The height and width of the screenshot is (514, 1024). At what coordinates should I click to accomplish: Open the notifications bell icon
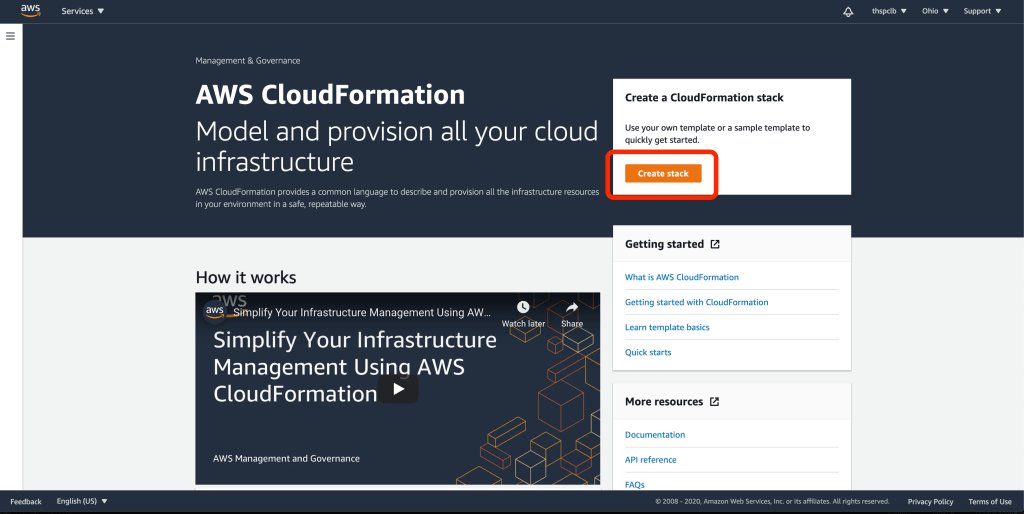849,11
